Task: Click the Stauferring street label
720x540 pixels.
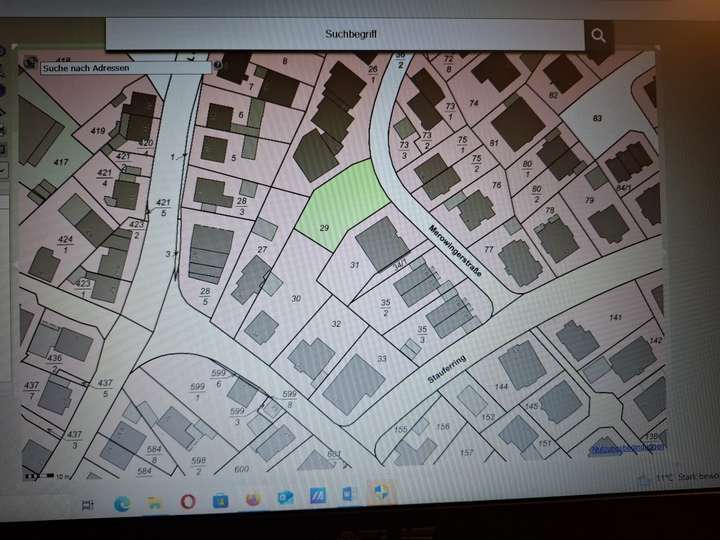Action: [447, 369]
